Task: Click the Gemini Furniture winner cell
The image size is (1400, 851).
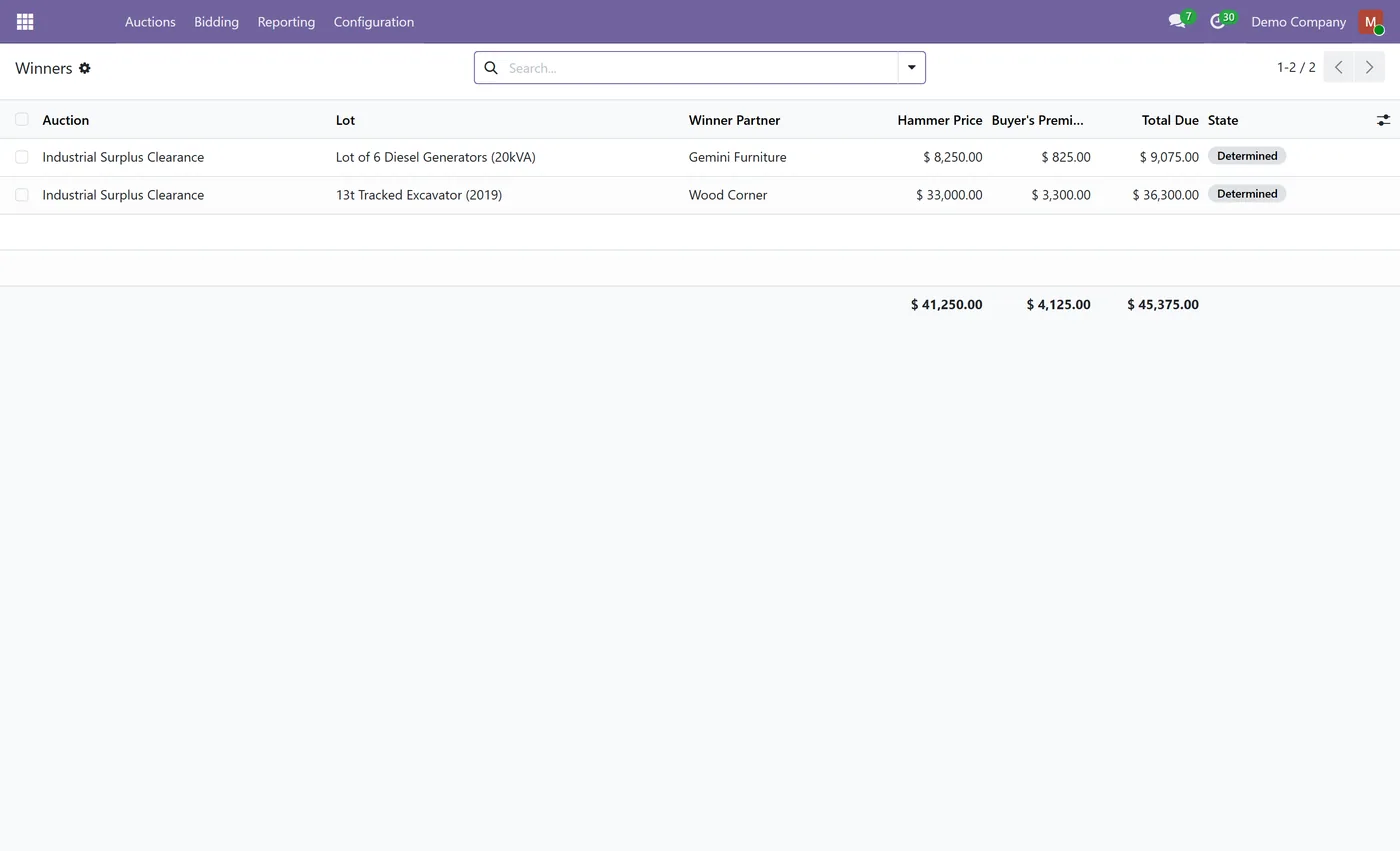Action: [x=738, y=157]
